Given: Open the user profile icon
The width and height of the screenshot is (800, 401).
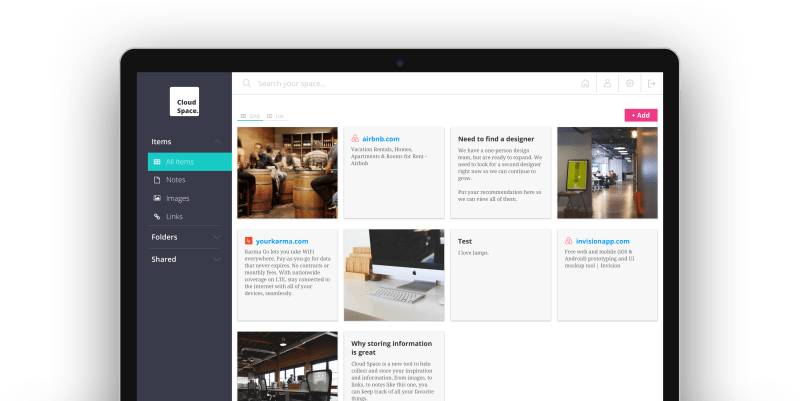Looking at the screenshot, I should pos(607,83).
